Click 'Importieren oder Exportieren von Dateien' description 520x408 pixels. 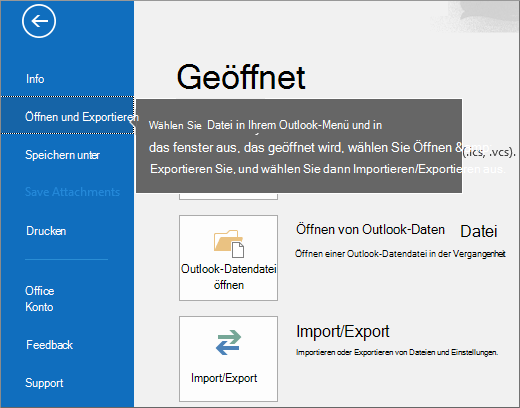point(397,352)
